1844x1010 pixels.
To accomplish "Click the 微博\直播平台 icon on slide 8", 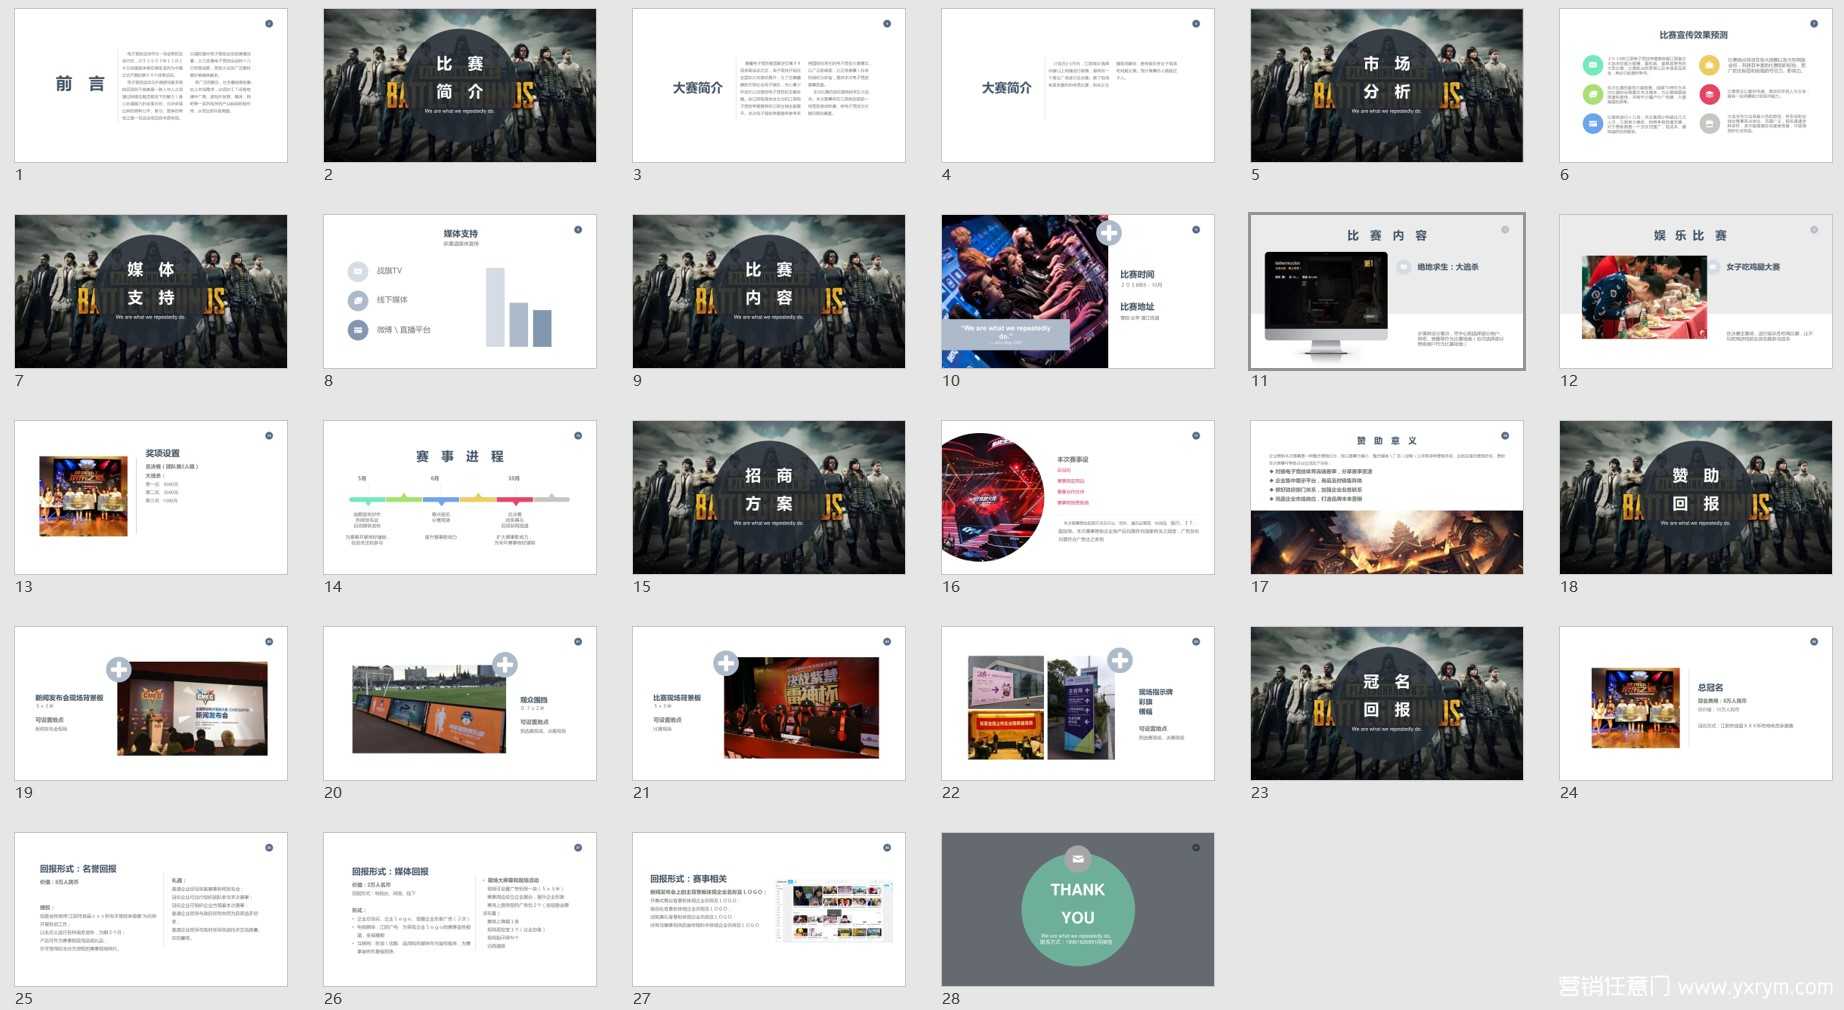I will [x=358, y=329].
